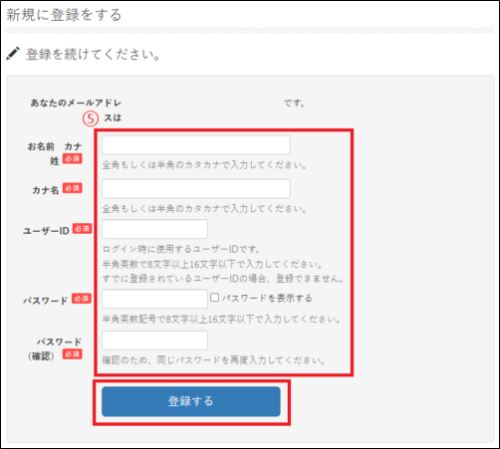Enable the パスワードを表示する checkbox
The image size is (500, 449).
coord(214,297)
